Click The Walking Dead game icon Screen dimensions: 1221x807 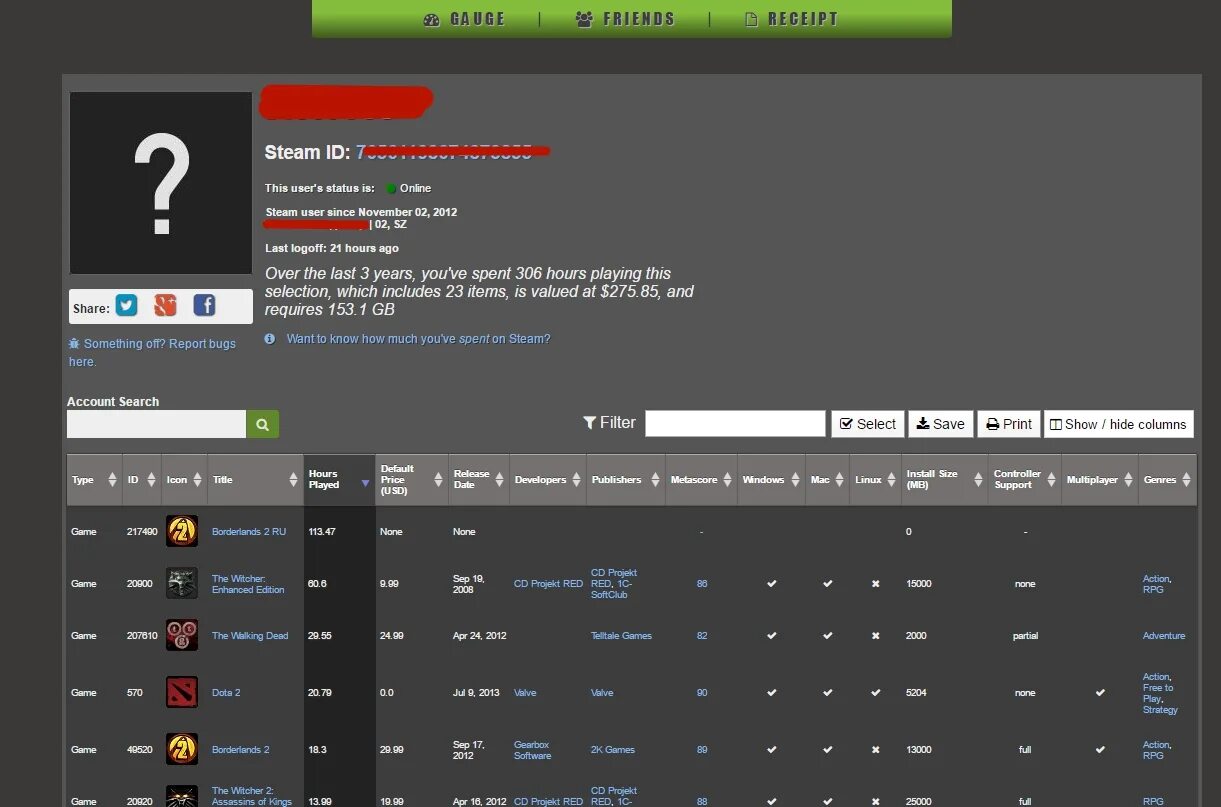tap(181, 635)
